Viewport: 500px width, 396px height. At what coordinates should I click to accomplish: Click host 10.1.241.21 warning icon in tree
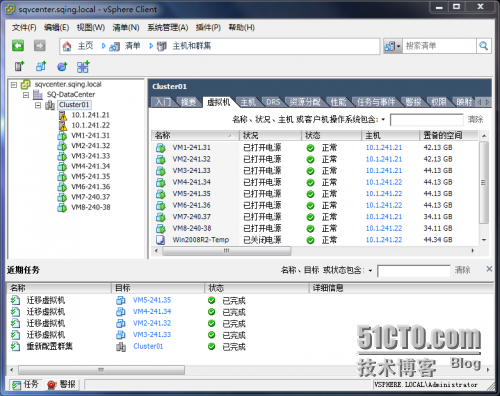point(62,115)
